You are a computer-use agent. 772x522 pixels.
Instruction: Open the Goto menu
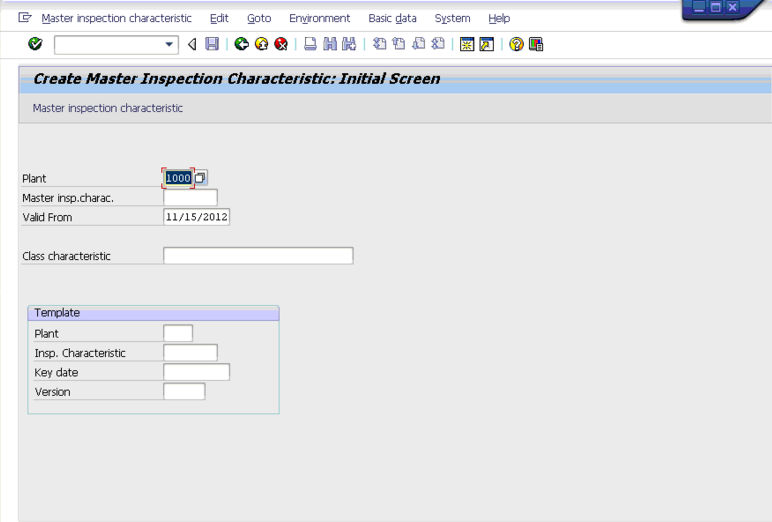pyautogui.click(x=259, y=18)
